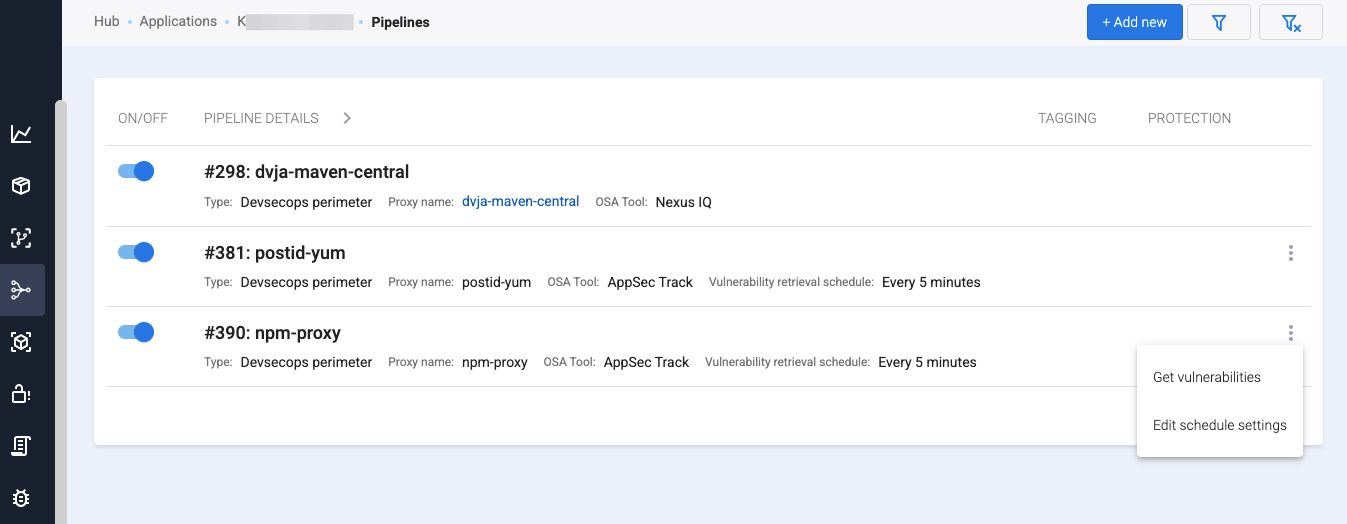Click the cube icon in sidebar
Image resolution: width=1347 pixels, height=524 pixels.
21,186
